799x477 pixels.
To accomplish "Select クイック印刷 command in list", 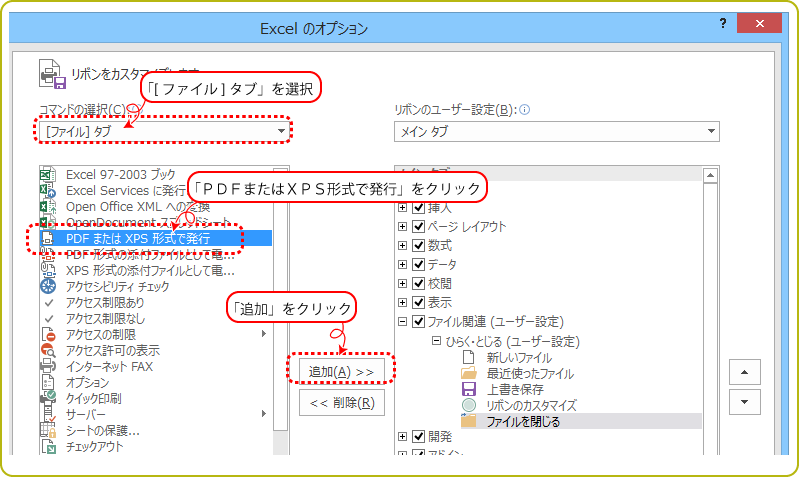I will coord(93,399).
